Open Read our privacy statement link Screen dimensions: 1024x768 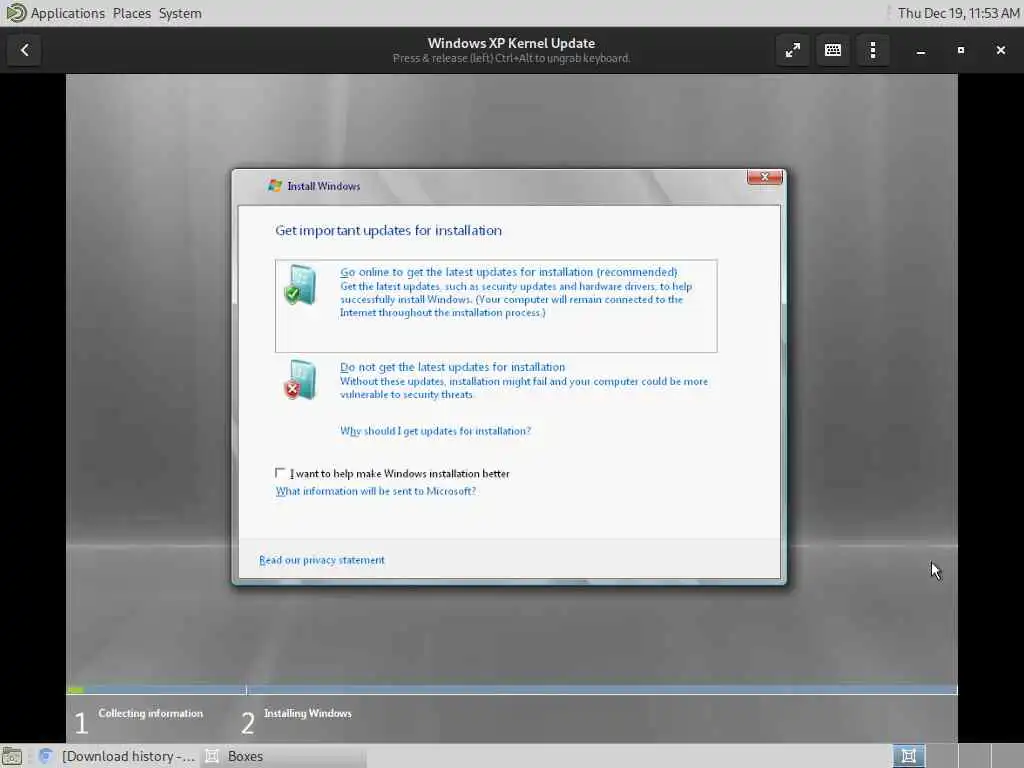322,560
